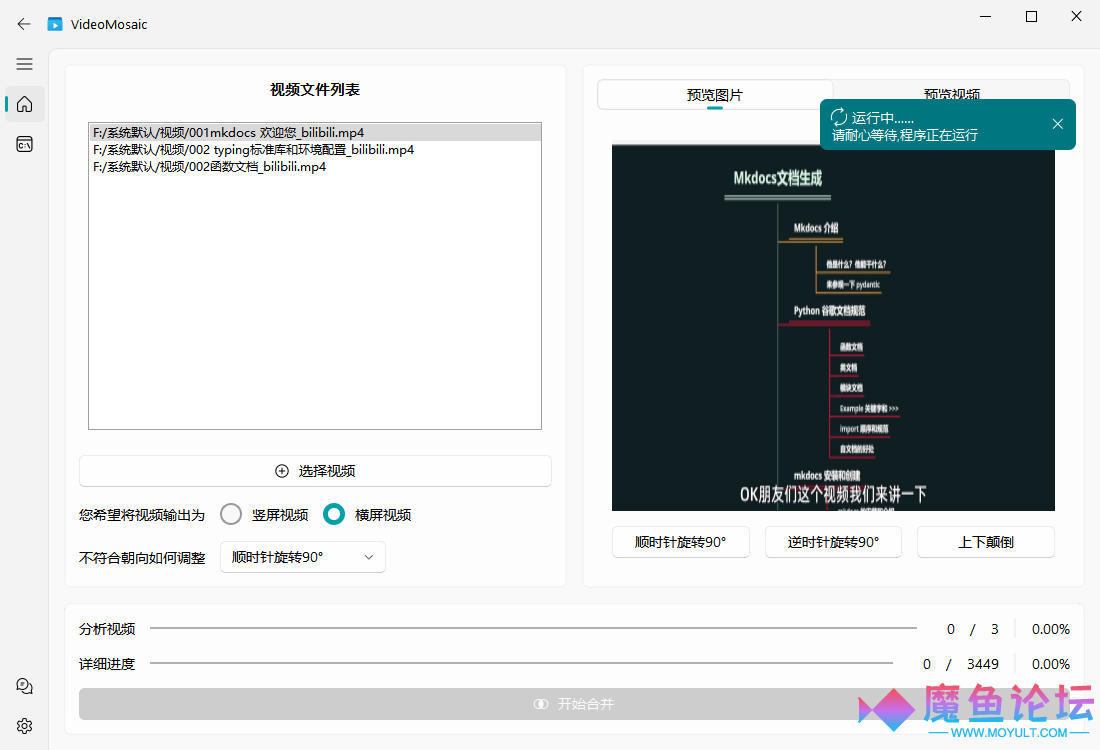Viewport: 1100px width, 750px height.
Task: Click 逆时针旋转90° preview button
Action: [833, 542]
